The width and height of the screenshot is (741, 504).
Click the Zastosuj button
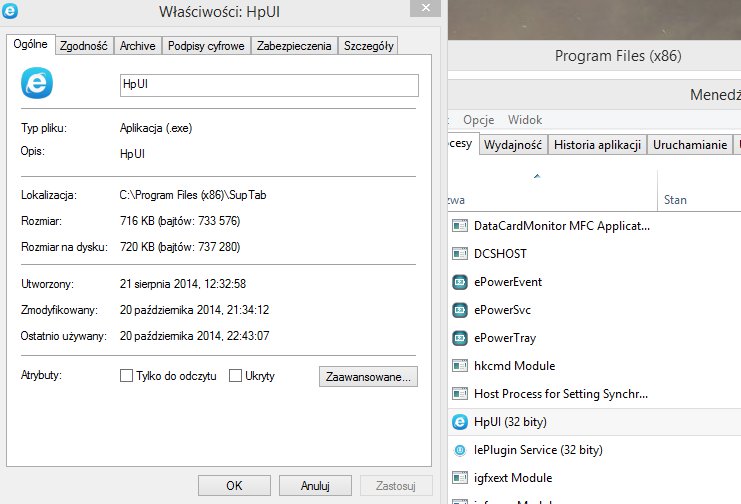[396, 486]
